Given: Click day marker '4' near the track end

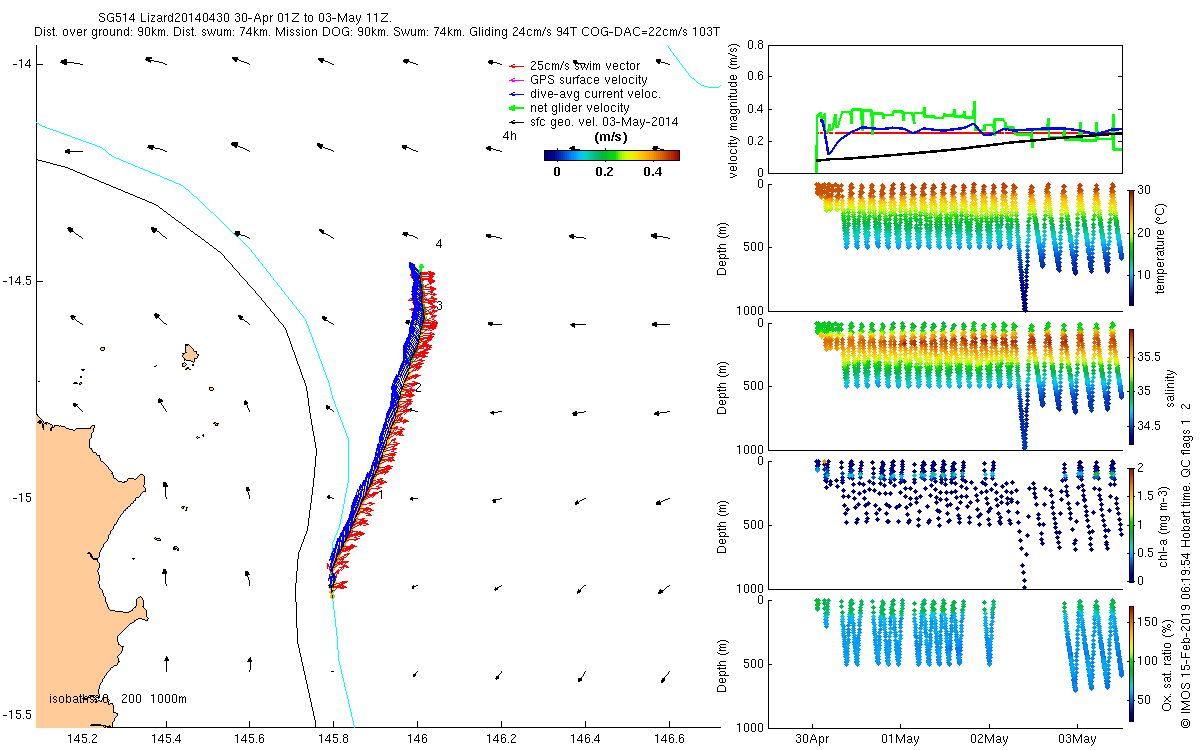Looking at the screenshot, I should pyautogui.click(x=439, y=244).
